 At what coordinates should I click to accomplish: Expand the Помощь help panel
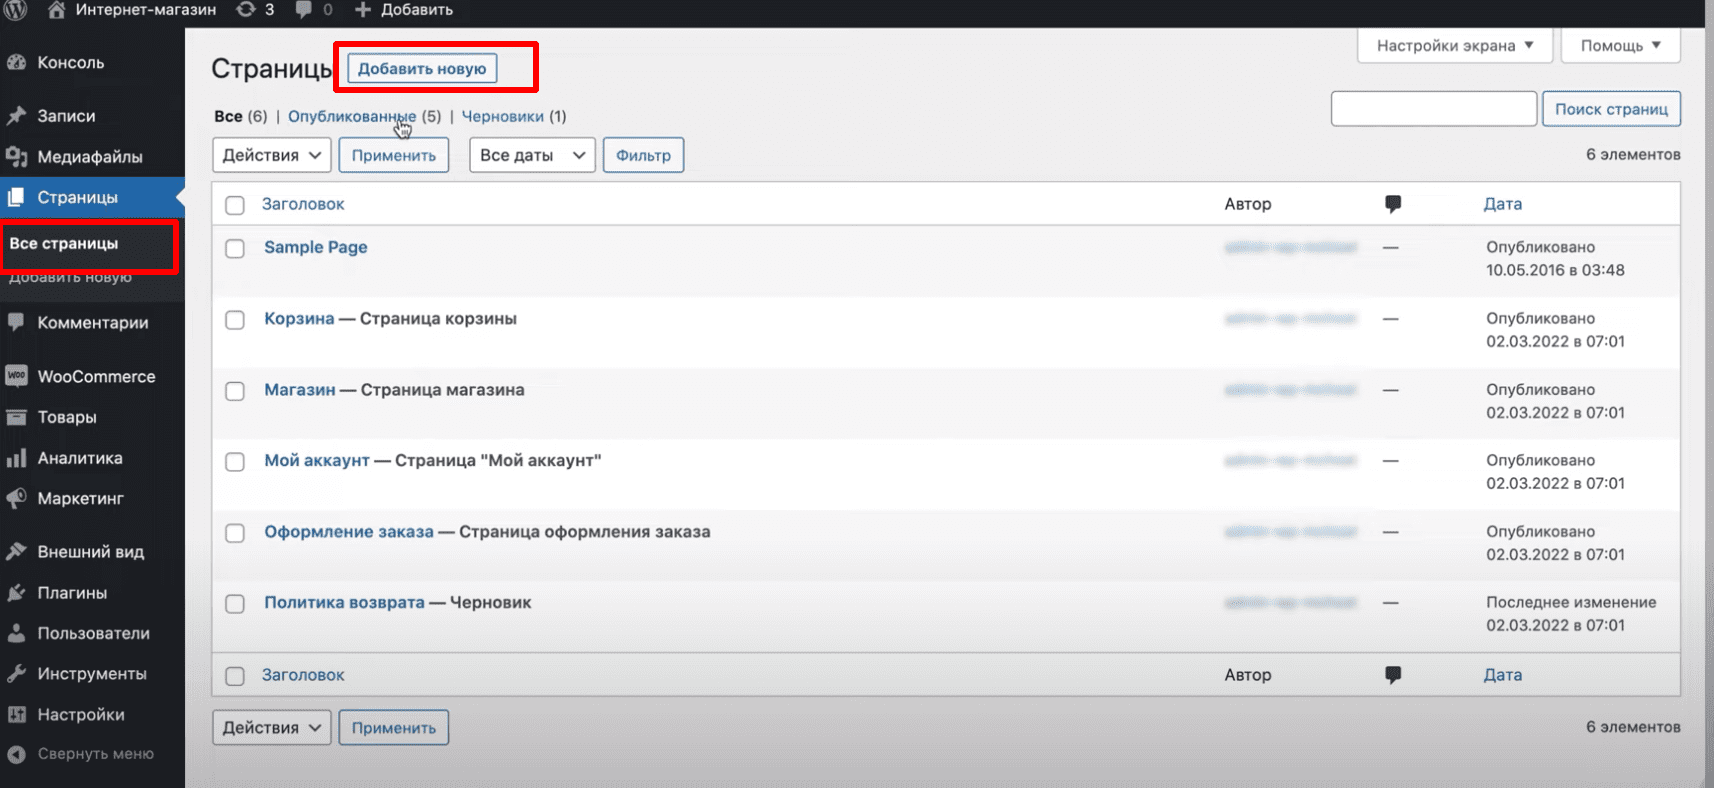click(1620, 45)
